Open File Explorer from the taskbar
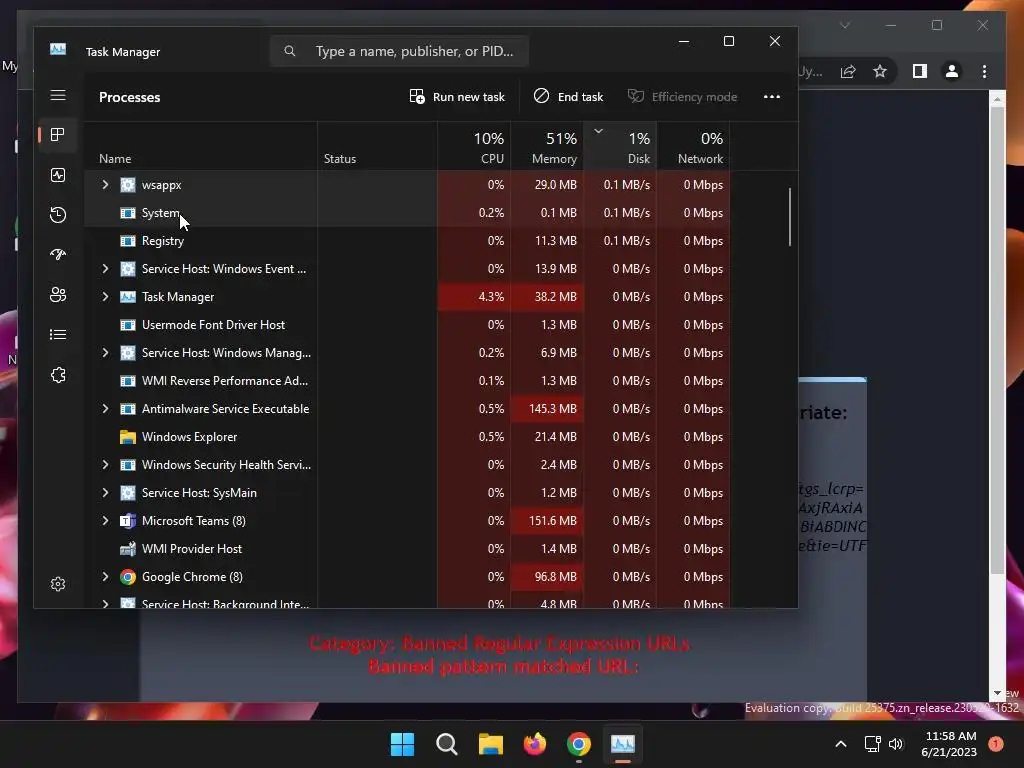1024x768 pixels. point(490,744)
